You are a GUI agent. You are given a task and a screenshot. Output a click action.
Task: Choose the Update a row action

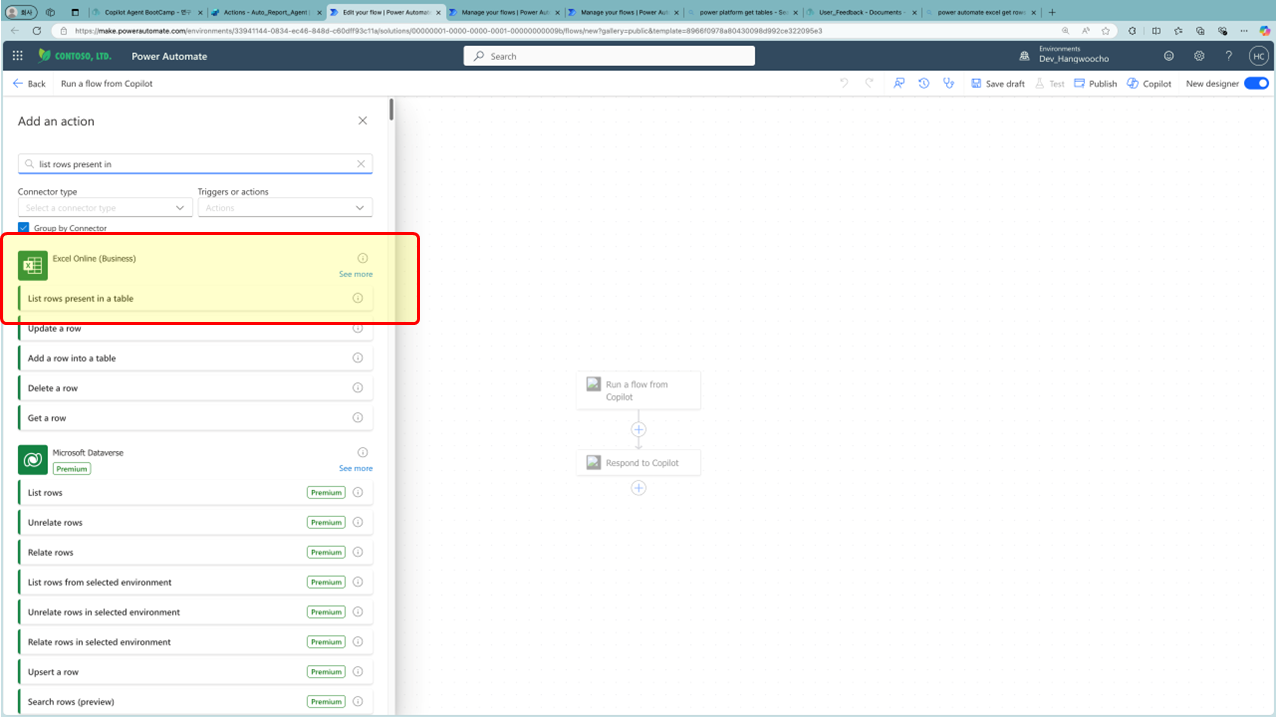tap(195, 328)
